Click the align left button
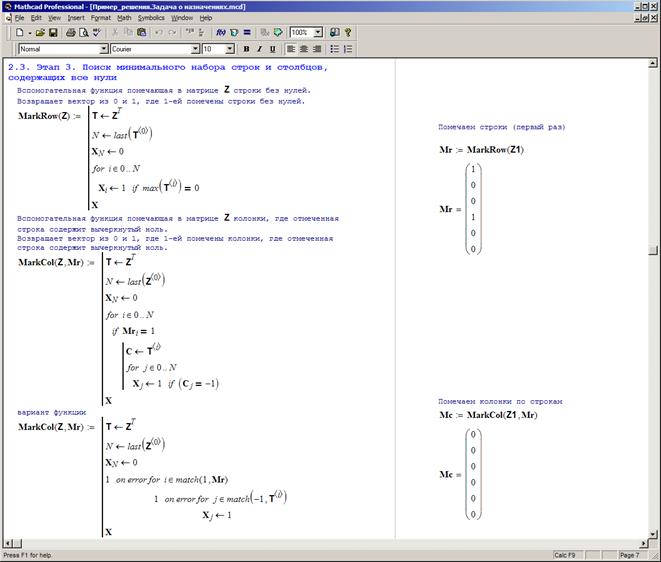The width and height of the screenshot is (661, 562). click(x=290, y=48)
